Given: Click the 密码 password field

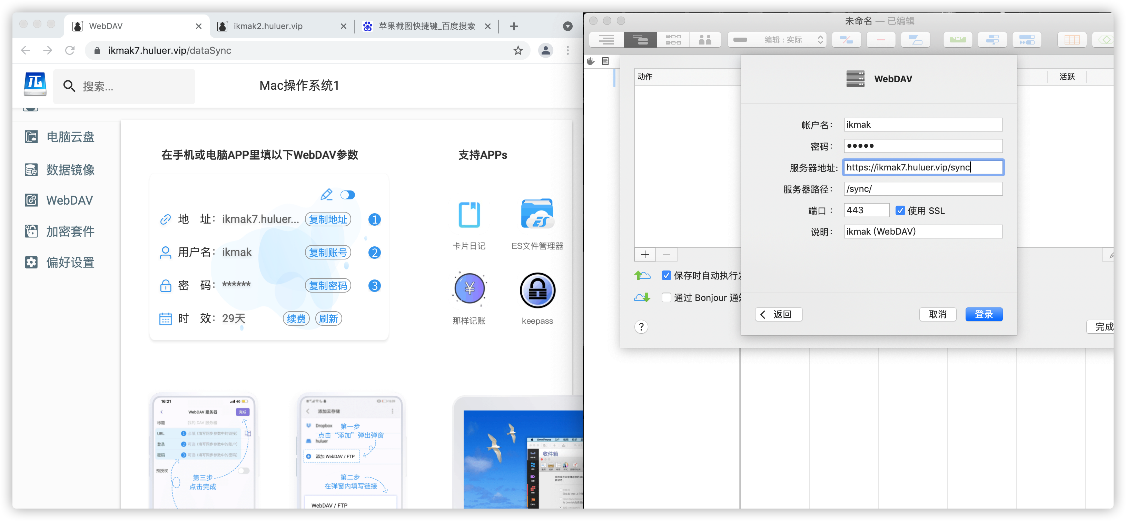Looking at the screenshot, I should point(922,146).
